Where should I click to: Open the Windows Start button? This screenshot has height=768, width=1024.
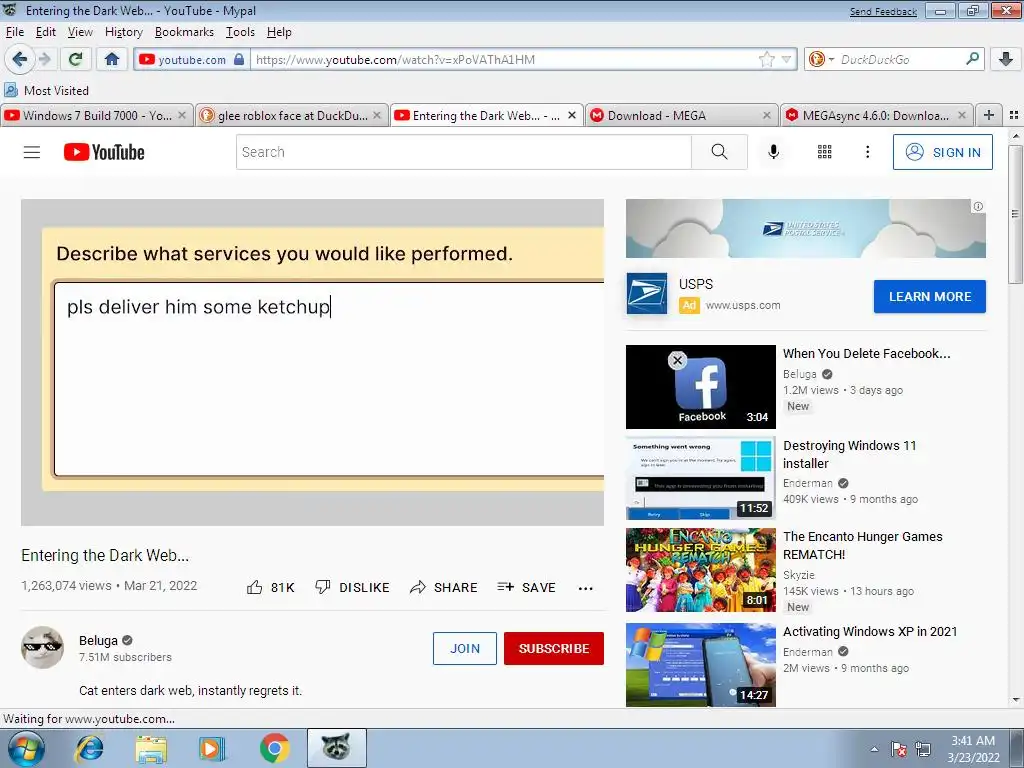(26, 748)
